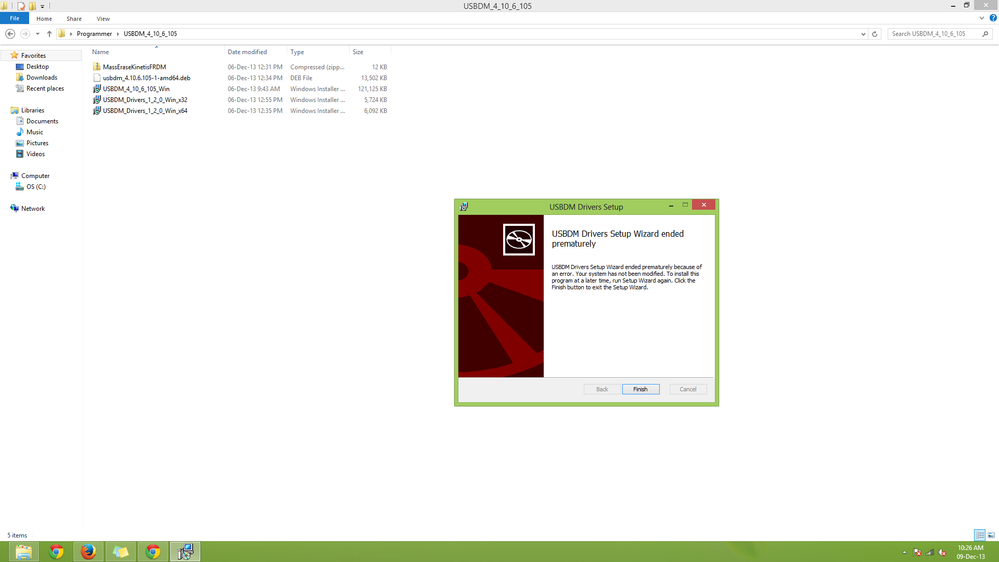
Task: Expand the address bar history dropdown
Action: [x=863, y=34]
